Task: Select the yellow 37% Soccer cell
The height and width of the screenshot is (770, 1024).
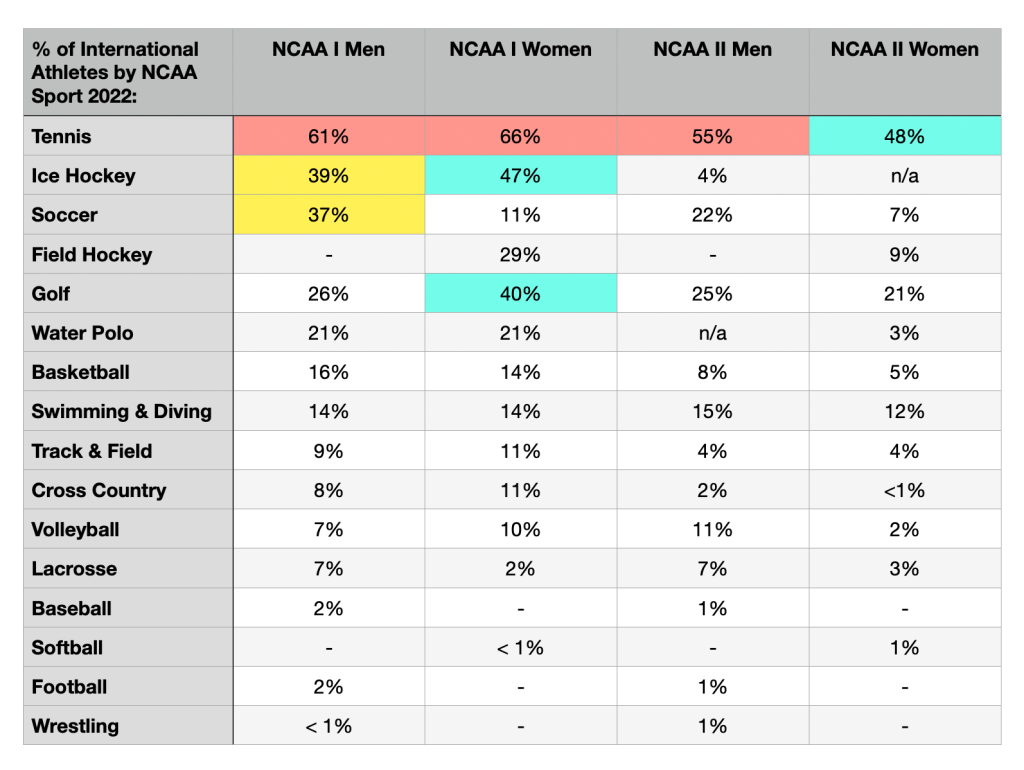Action: point(328,215)
